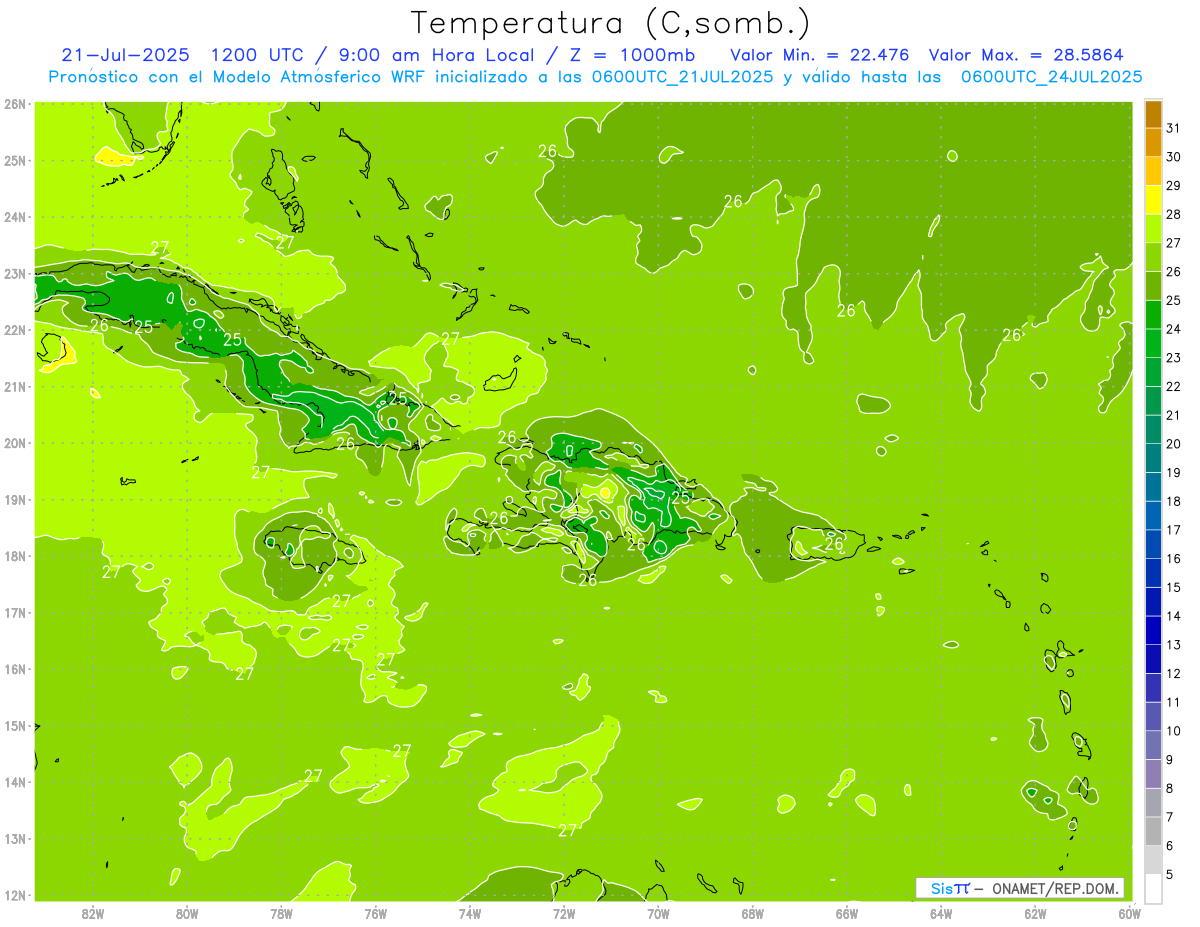1200x927 pixels.
Task: Click the '62W' longitude axis label
Action: [1035, 913]
